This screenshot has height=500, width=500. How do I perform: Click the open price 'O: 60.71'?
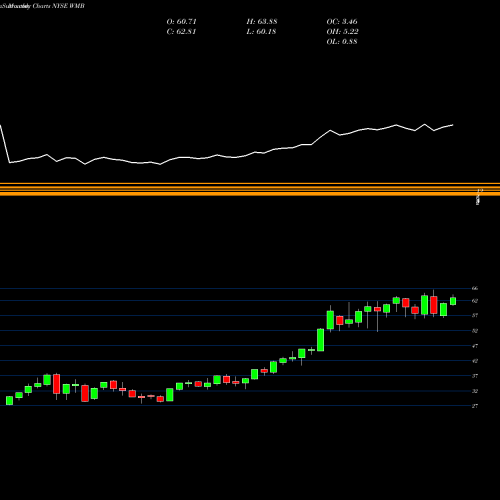pyautogui.click(x=182, y=22)
